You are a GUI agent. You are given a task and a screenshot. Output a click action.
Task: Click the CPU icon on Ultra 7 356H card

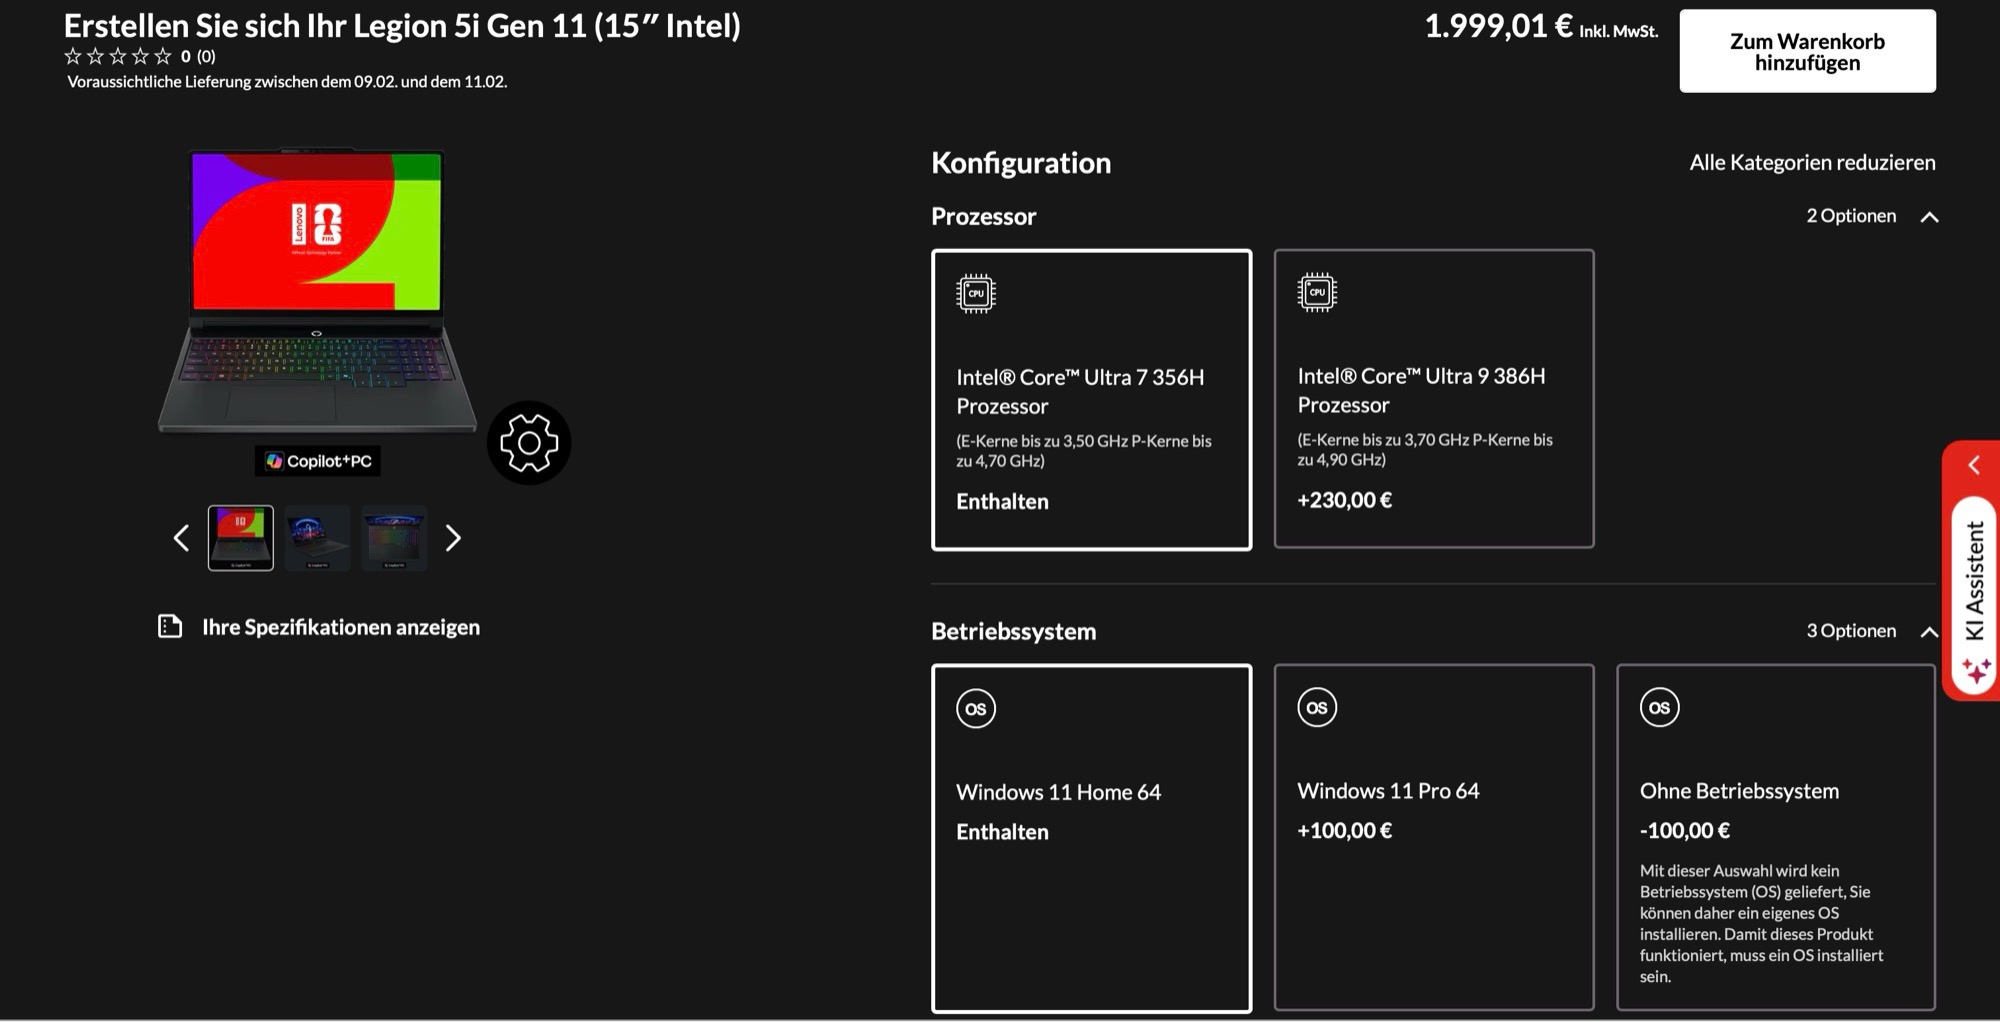point(976,293)
